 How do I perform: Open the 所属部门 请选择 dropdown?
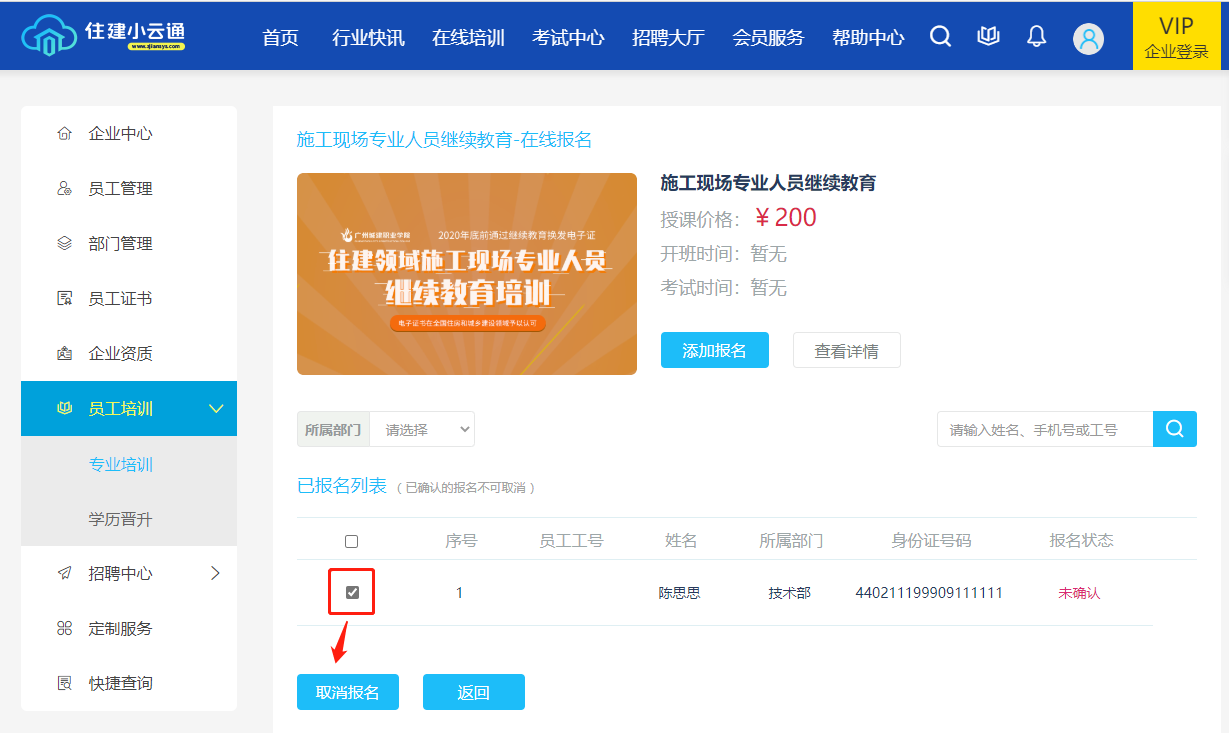[422, 429]
